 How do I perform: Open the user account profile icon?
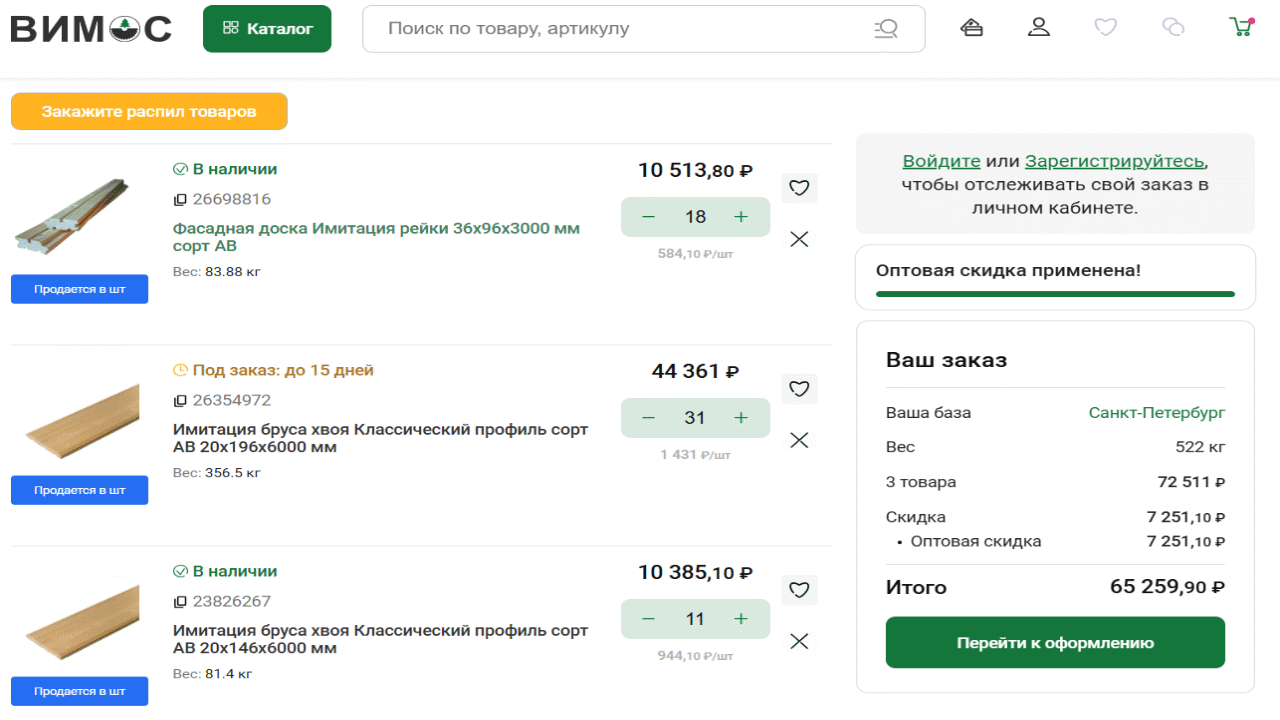point(1039,28)
